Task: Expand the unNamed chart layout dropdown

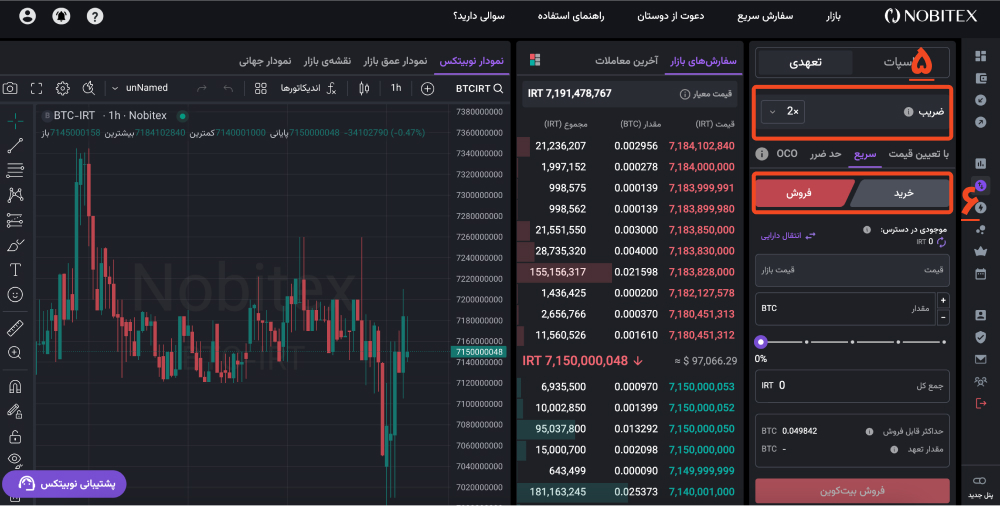Action: [142, 88]
